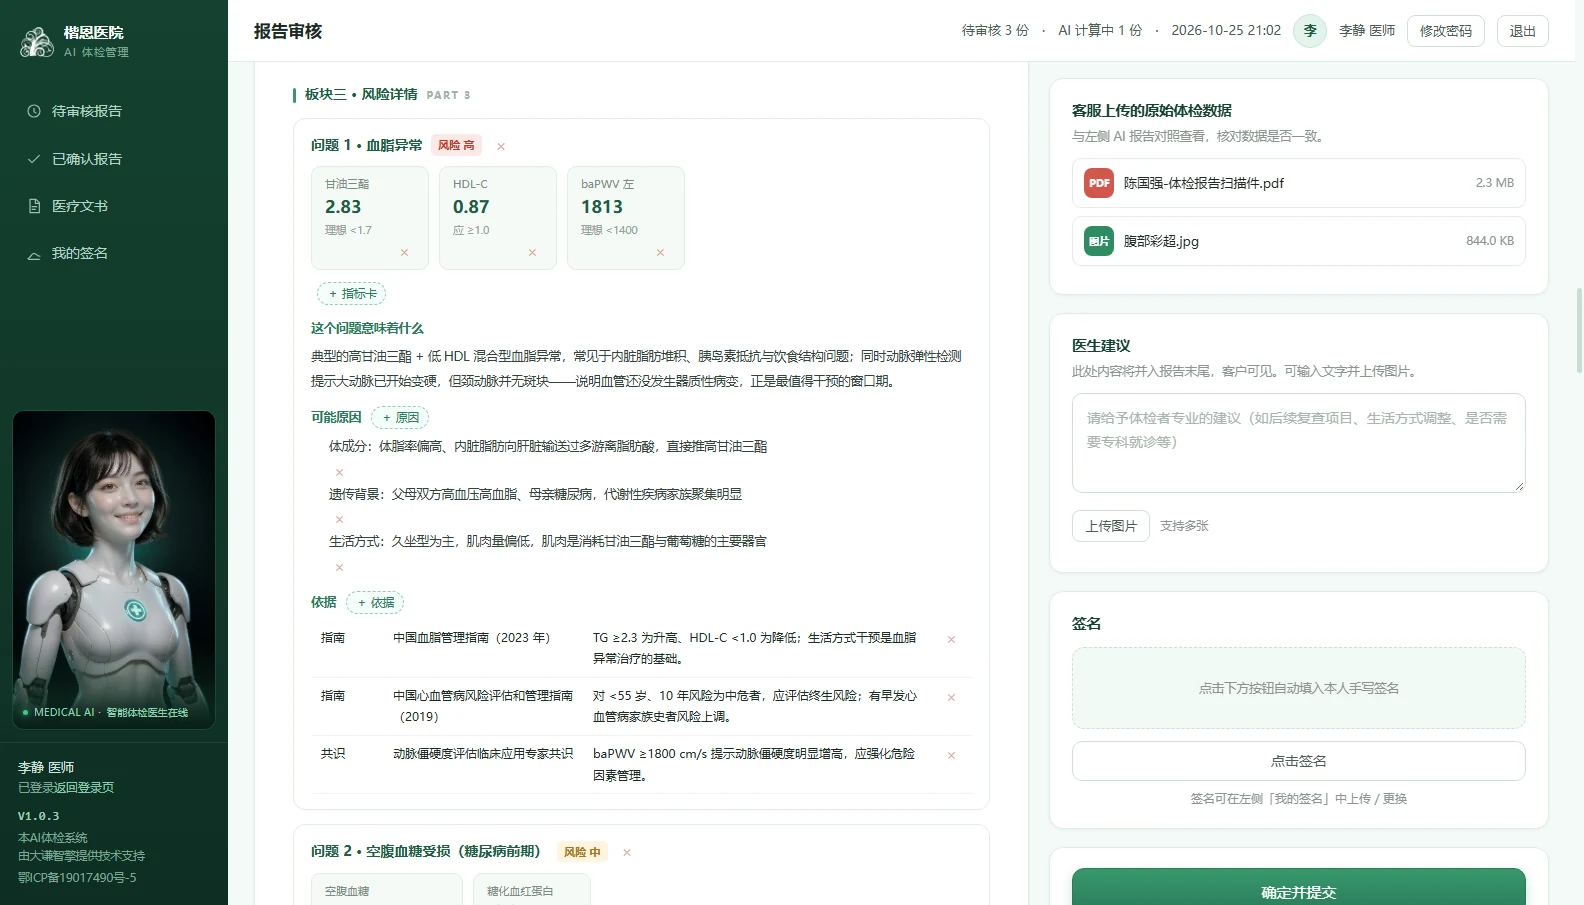Click the page vertical scrollbar
The image size is (1584, 905).
[x=1579, y=330]
